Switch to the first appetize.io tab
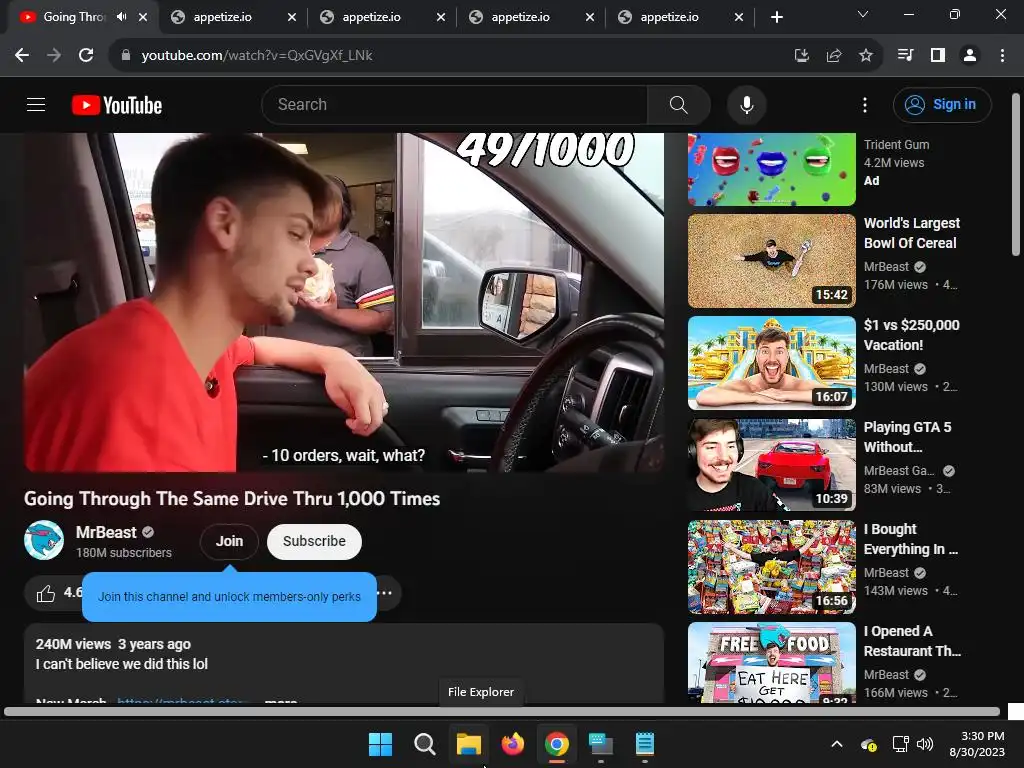This screenshot has width=1024, height=768. click(223, 17)
